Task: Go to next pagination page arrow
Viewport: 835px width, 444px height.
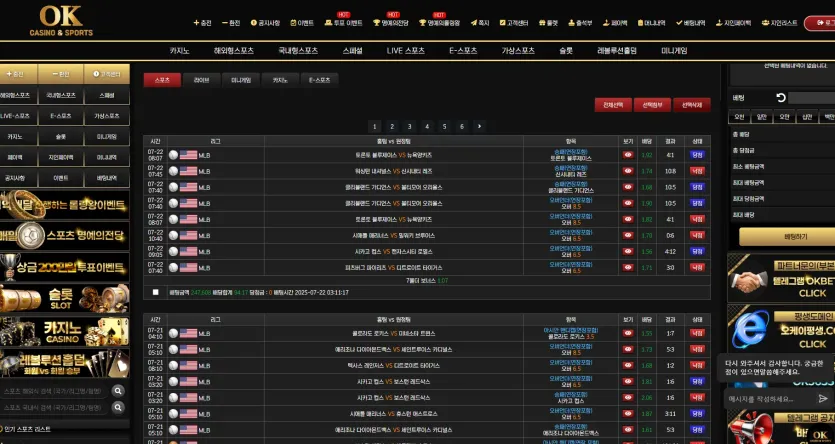Action: click(479, 126)
